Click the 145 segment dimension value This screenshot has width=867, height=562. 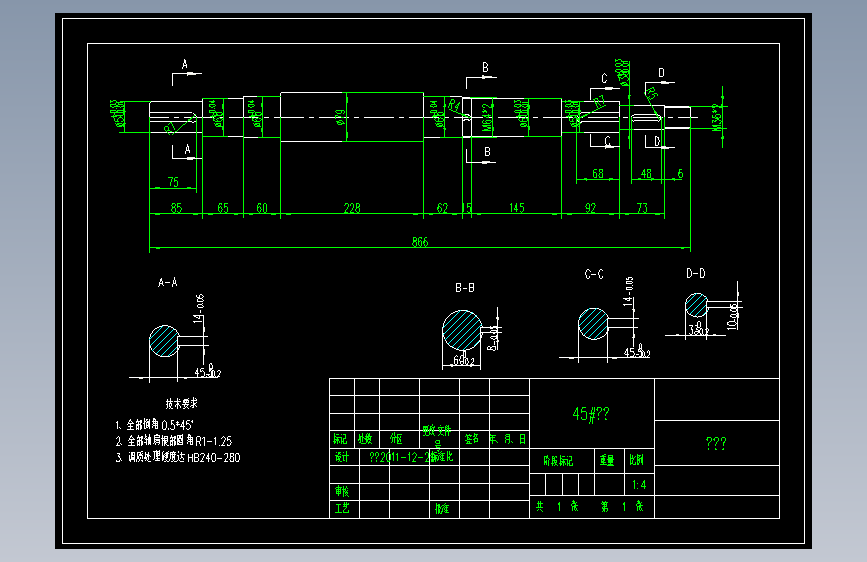(516, 208)
